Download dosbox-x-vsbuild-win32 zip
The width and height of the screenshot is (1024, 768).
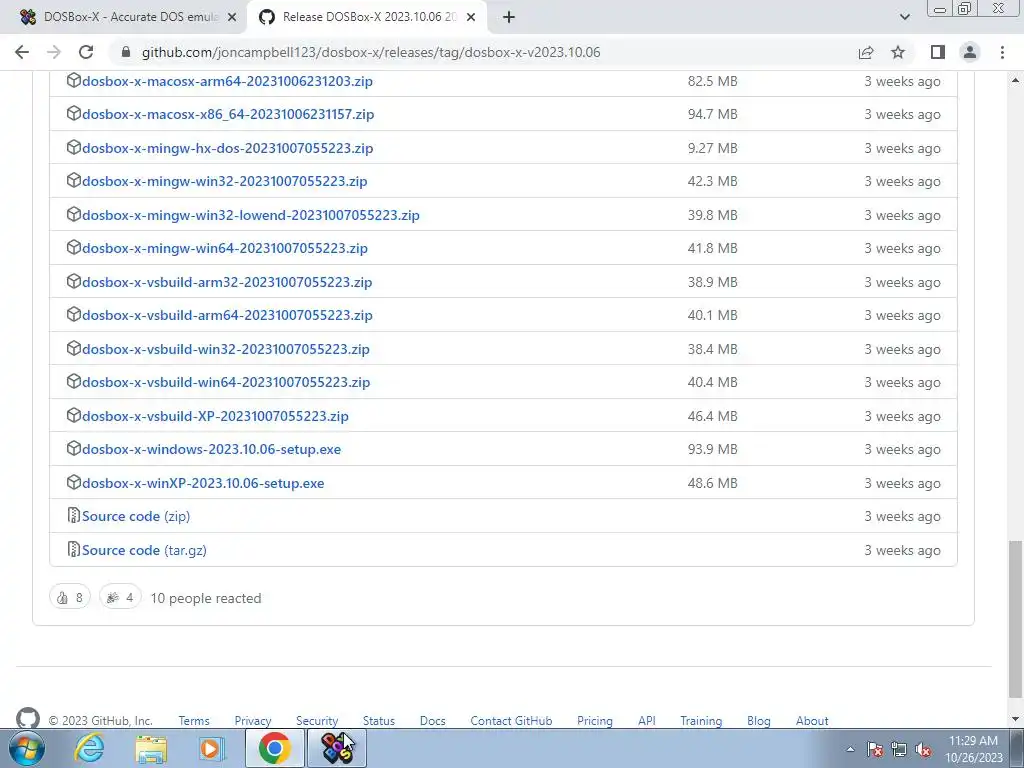[226, 349]
